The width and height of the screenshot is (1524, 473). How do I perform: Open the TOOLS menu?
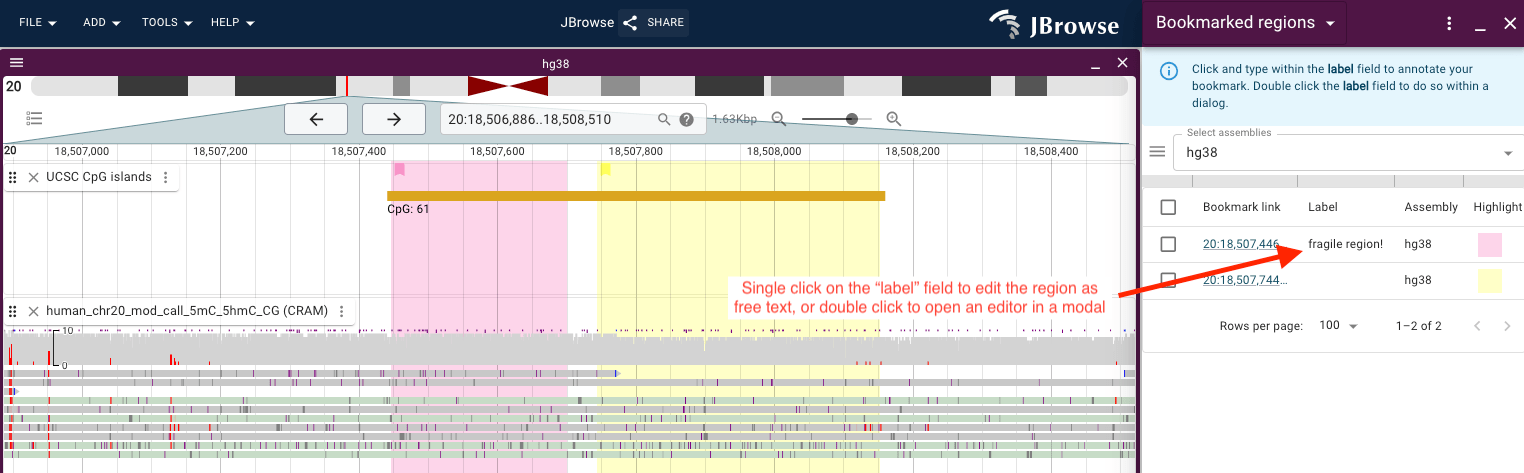coord(166,22)
